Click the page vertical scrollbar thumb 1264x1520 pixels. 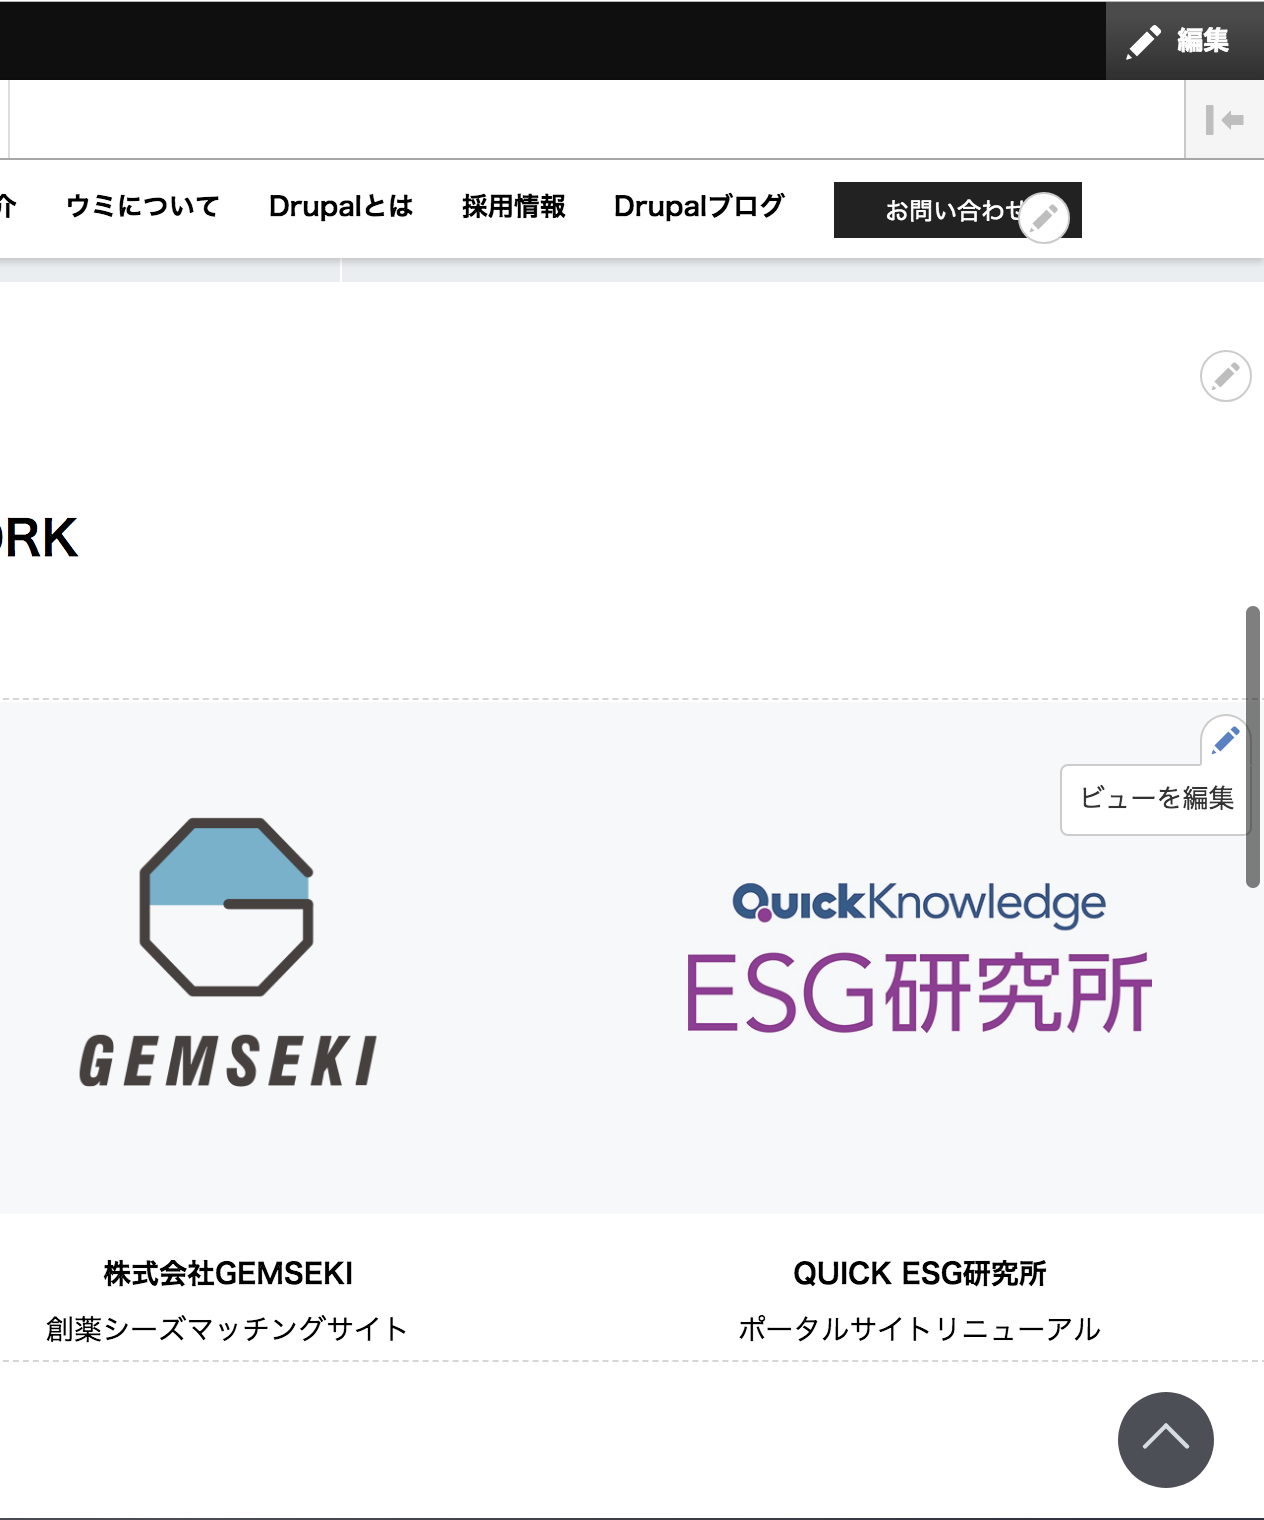[1252, 746]
